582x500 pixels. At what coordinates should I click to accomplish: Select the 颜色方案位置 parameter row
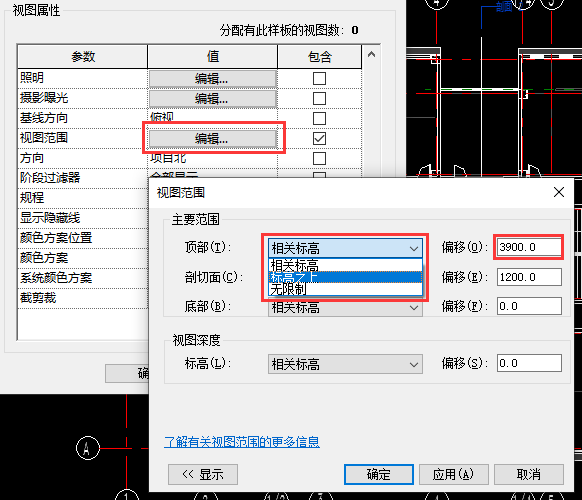coord(83,238)
